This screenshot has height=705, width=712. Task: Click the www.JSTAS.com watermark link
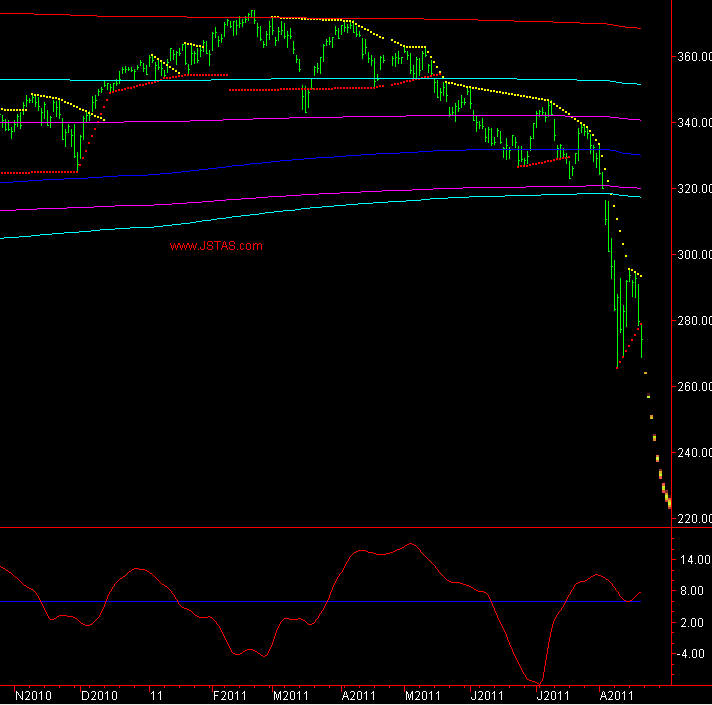215,245
